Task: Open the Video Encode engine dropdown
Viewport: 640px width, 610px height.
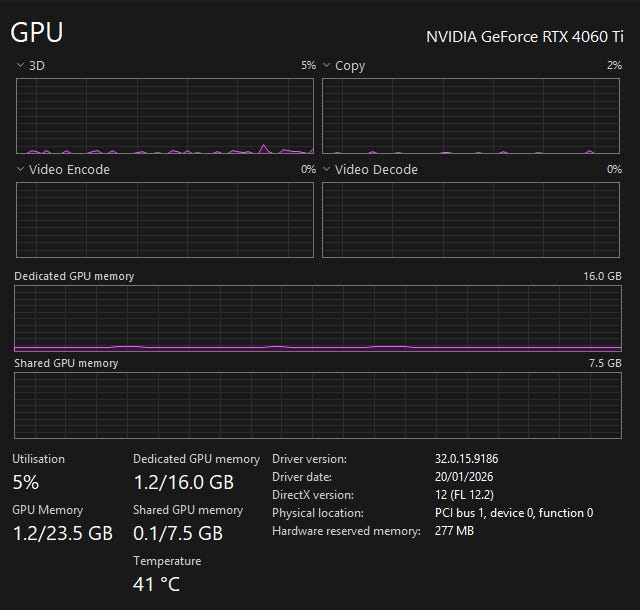Action: (x=21, y=169)
